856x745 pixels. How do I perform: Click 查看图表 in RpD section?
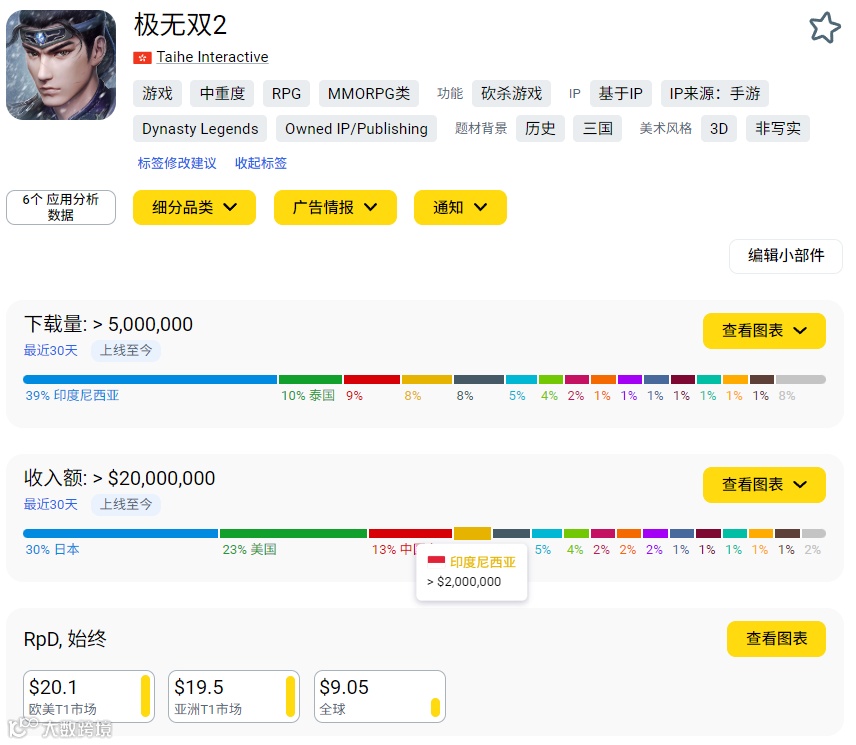[776, 638]
